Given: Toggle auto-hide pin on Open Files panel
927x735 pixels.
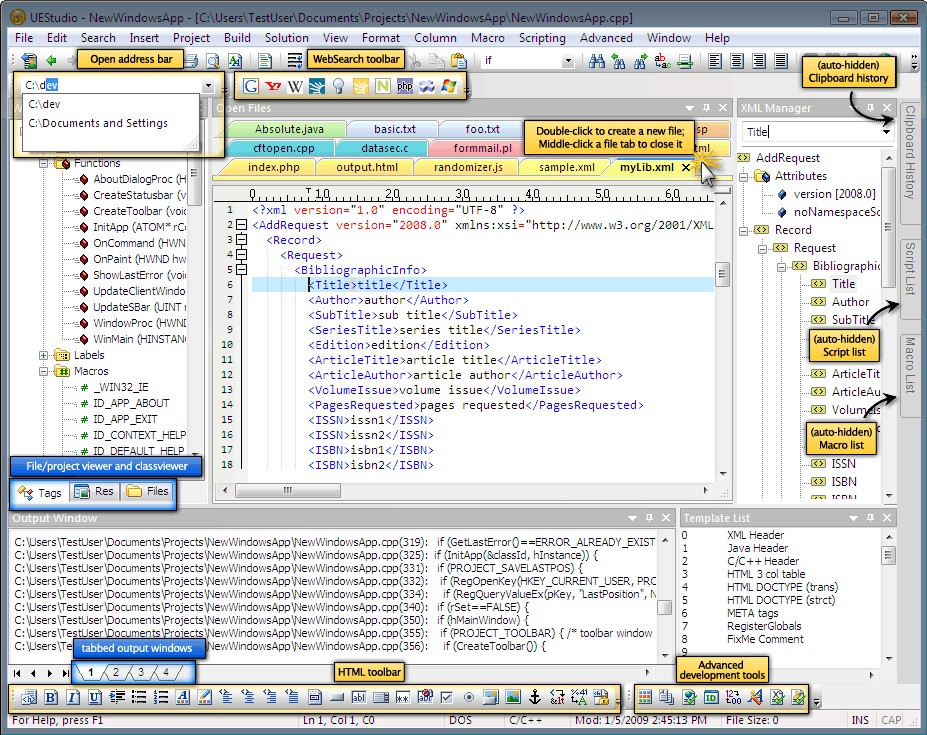Looking at the screenshot, I should [x=706, y=108].
